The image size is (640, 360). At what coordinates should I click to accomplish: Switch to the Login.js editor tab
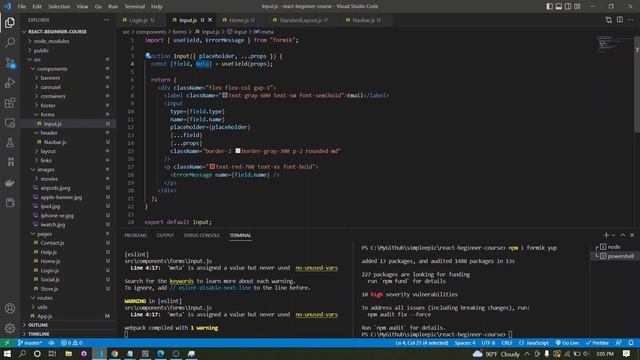[x=138, y=20]
